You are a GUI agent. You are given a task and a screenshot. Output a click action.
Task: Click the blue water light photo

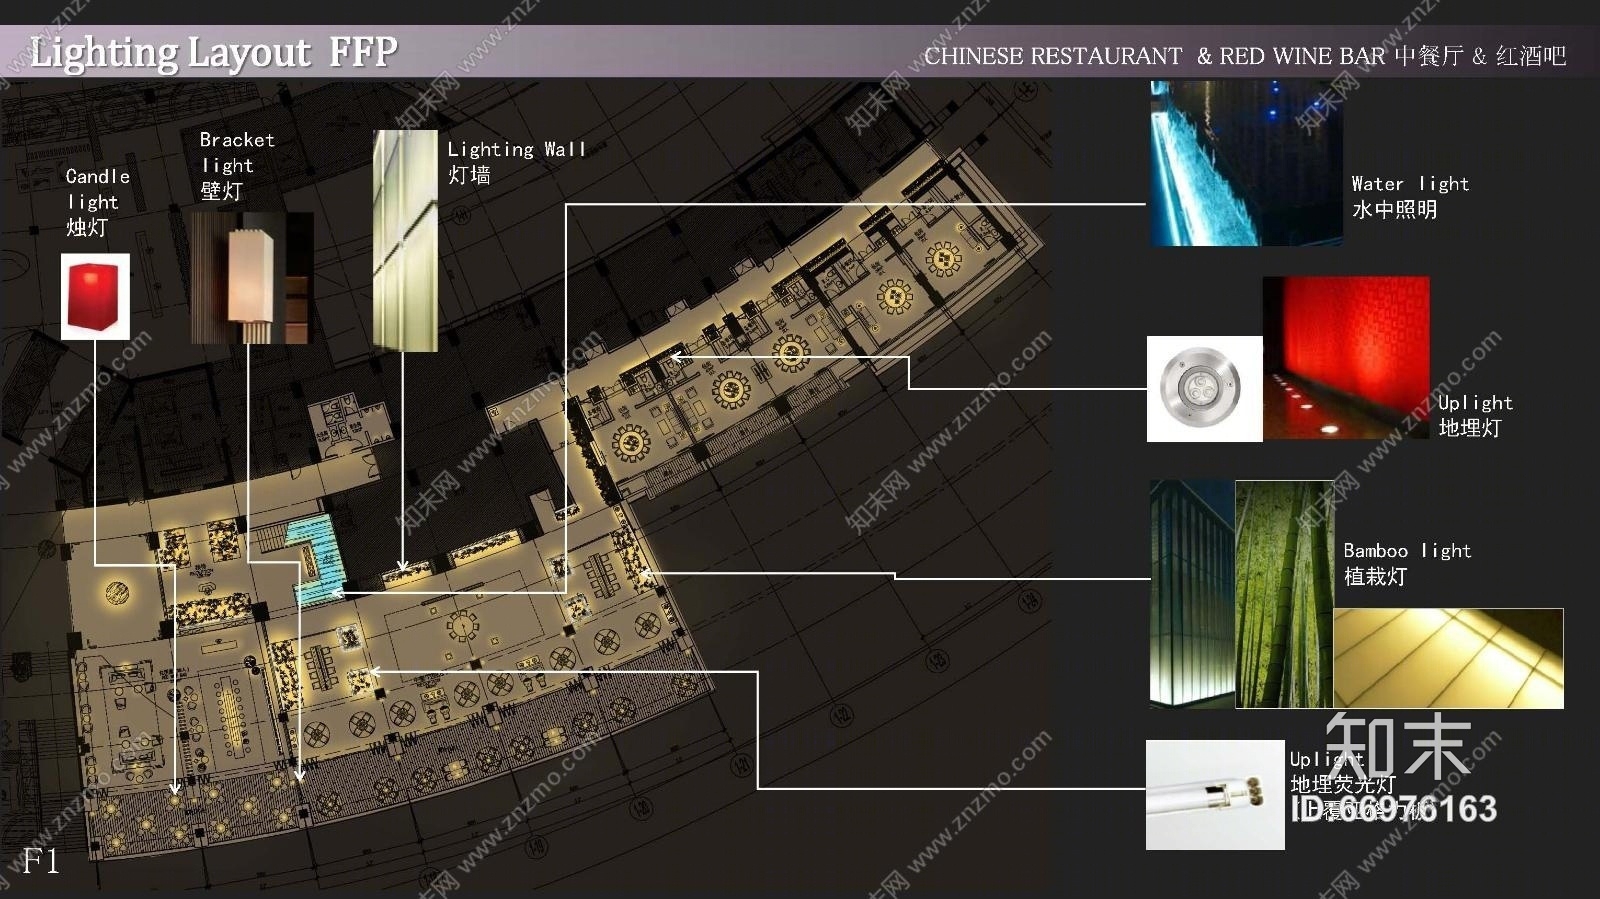click(1246, 164)
